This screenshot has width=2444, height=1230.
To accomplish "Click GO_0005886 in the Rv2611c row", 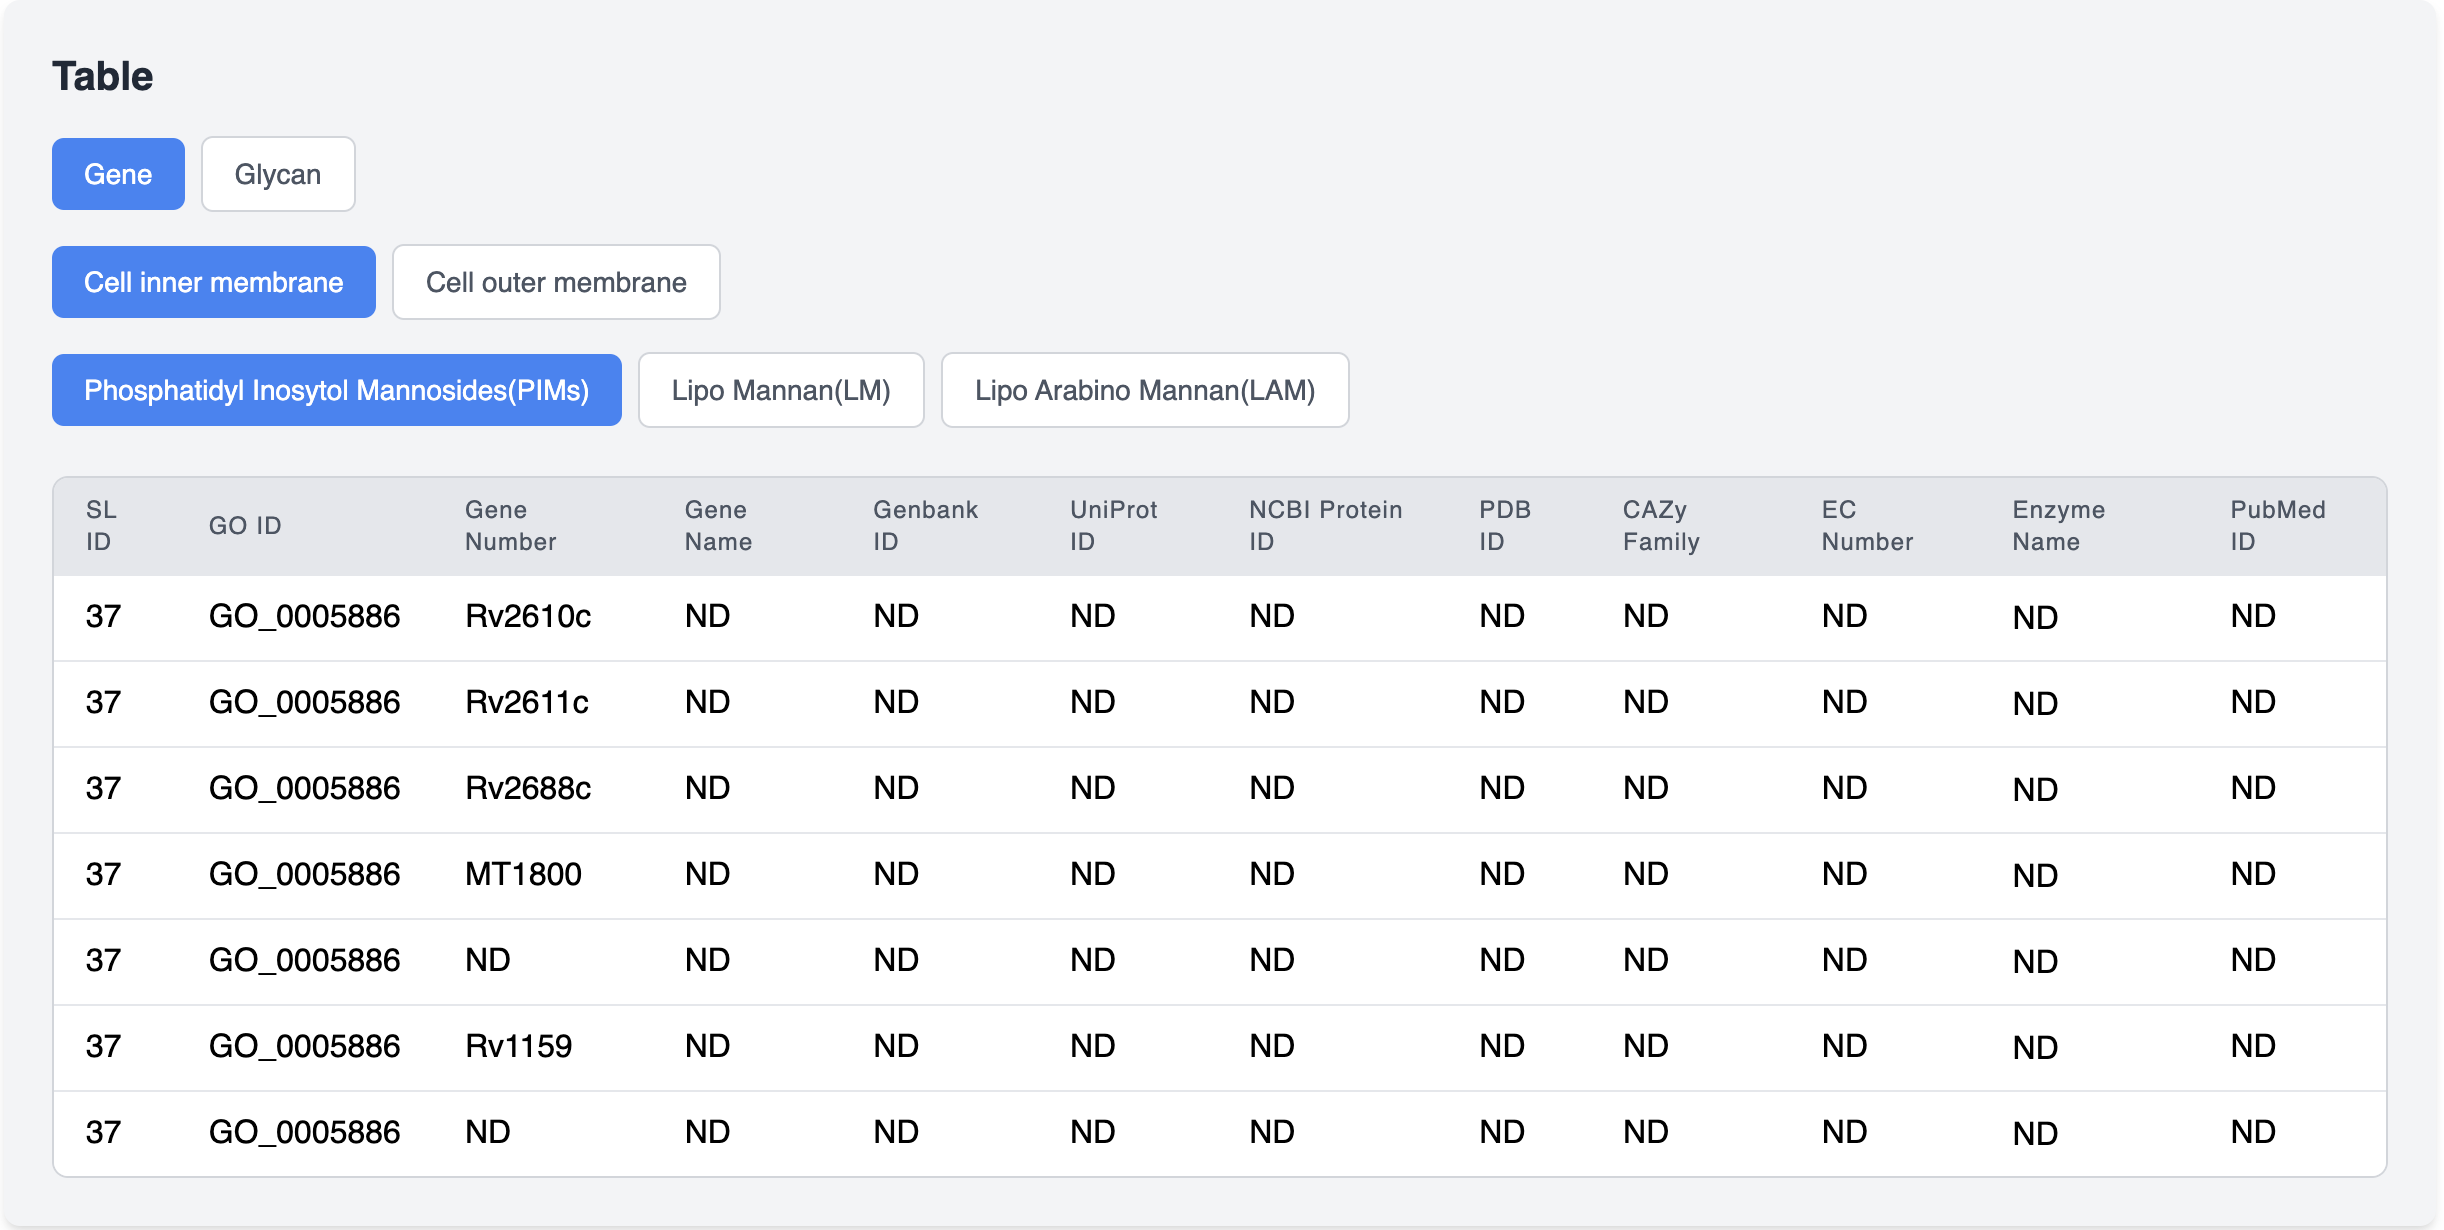I will [304, 702].
